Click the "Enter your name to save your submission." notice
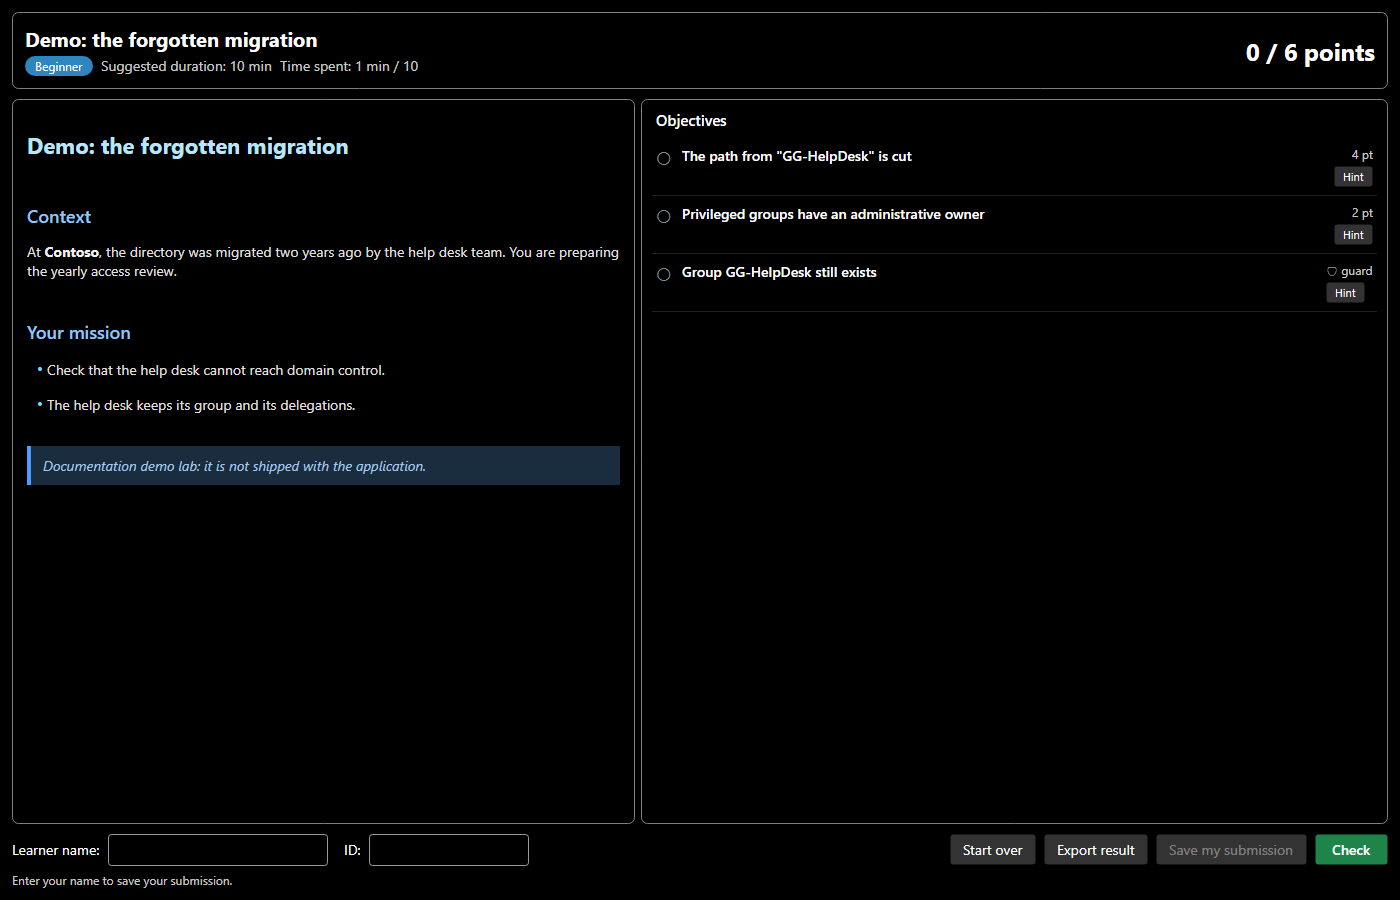The height and width of the screenshot is (900, 1400). (122, 881)
